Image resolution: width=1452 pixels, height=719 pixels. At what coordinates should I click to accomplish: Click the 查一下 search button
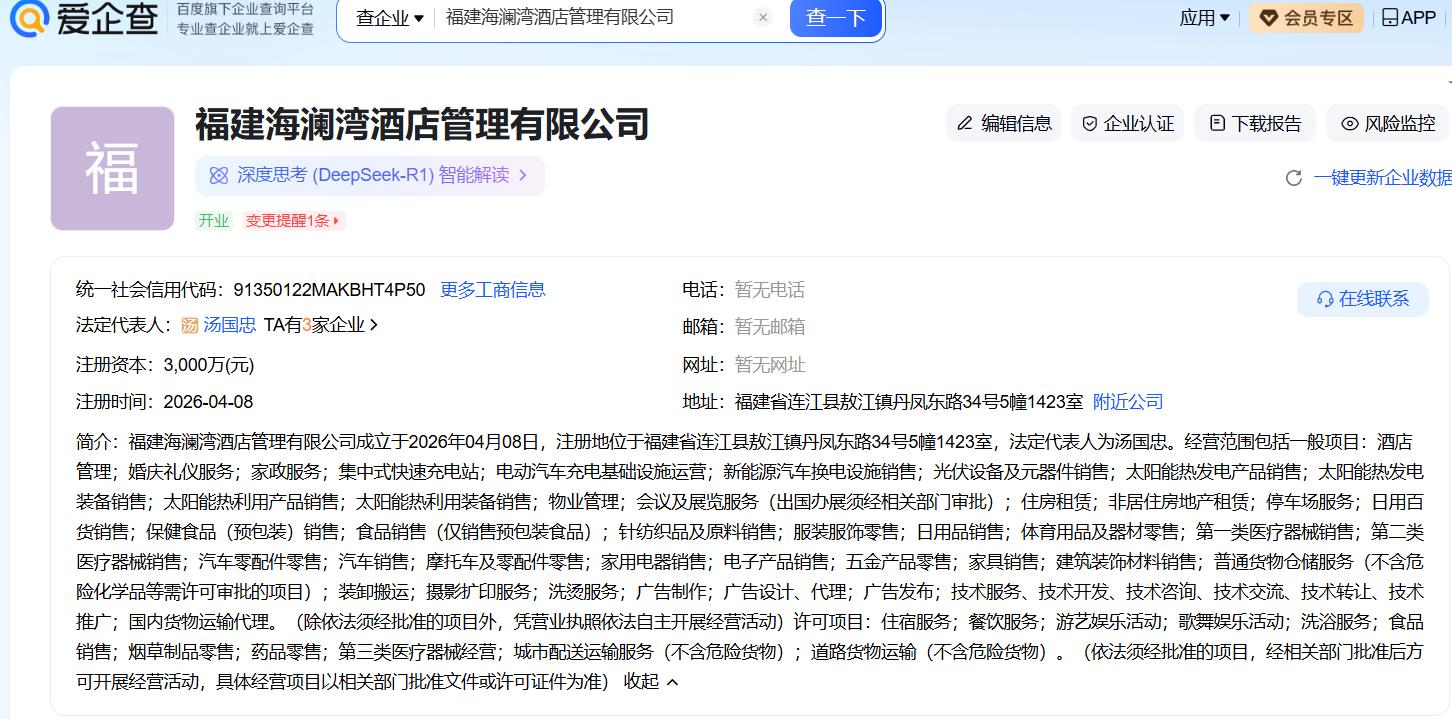click(x=835, y=18)
